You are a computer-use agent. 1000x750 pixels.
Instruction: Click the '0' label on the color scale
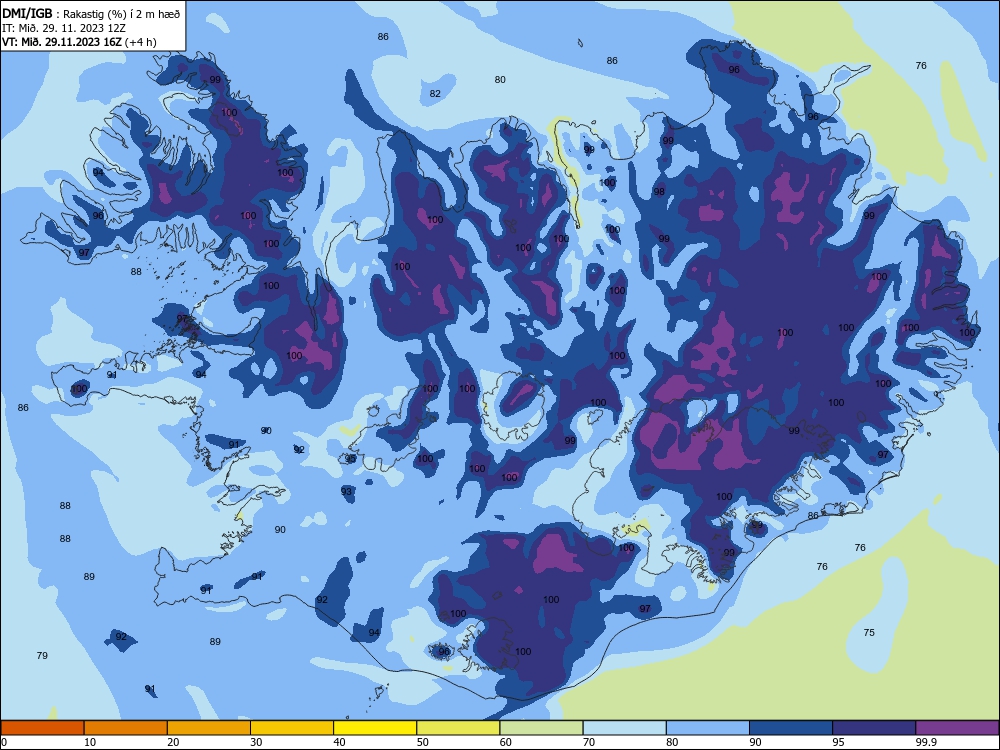[x=4, y=742]
